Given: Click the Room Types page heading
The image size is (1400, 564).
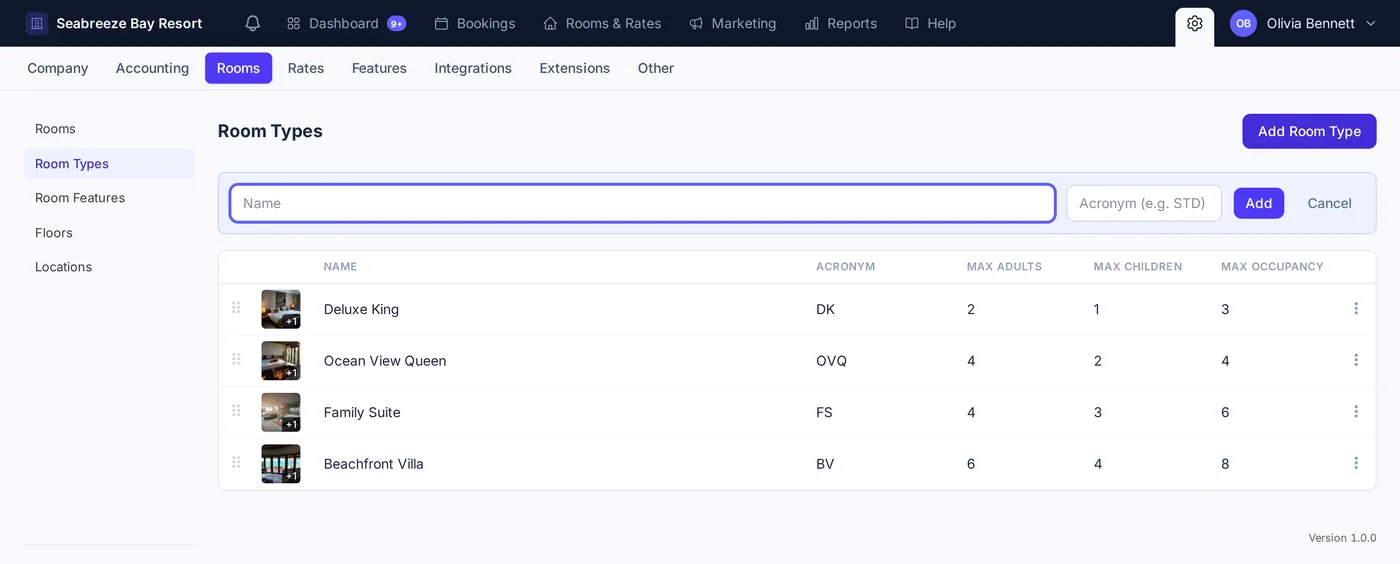Looking at the screenshot, I should coord(270,131).
